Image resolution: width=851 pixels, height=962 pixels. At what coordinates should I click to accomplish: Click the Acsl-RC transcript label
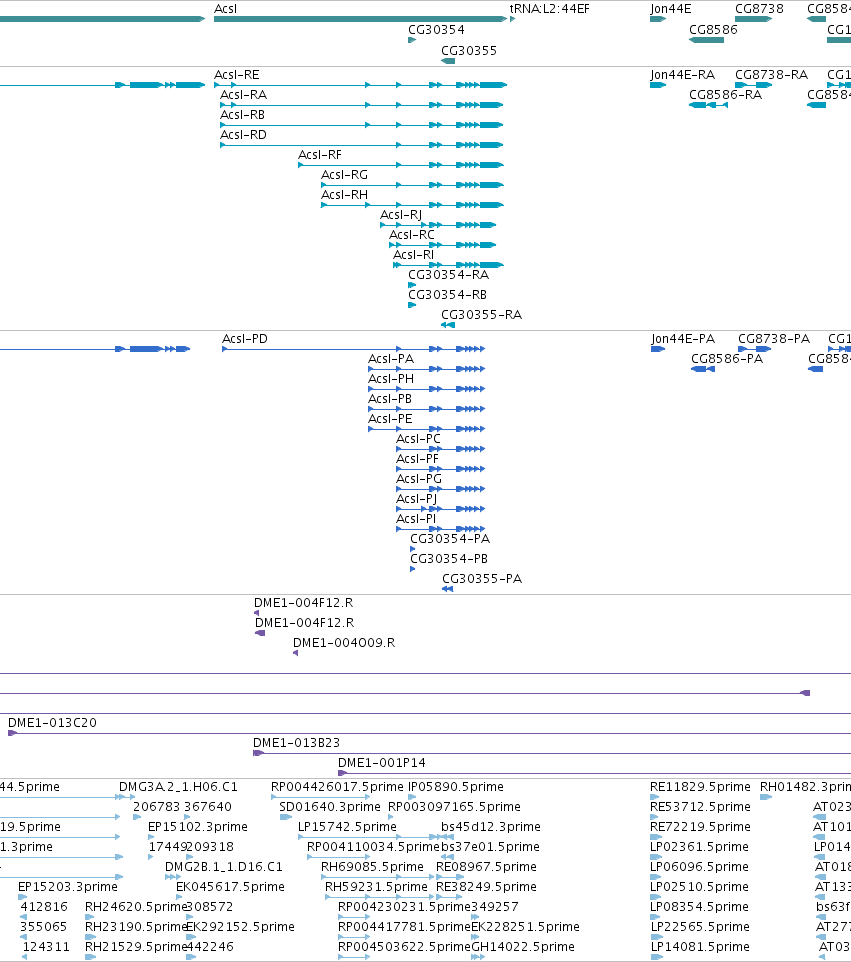[x=412, y=235]
